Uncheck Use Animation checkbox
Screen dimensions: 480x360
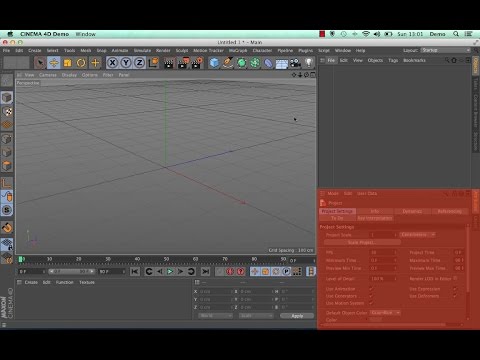pos(371,289)
